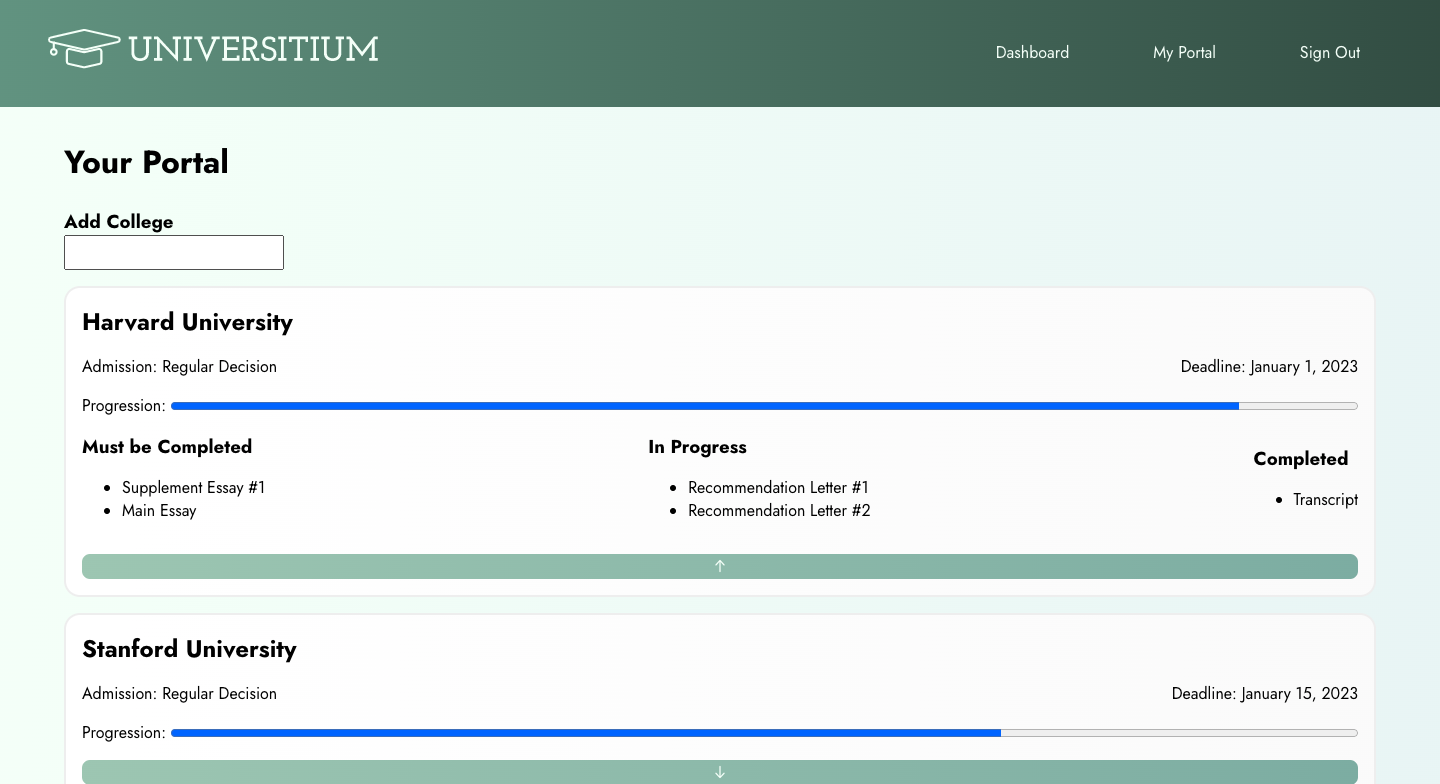Click Harvard's Admission: Regular Decision text
Viewport: 1440px width, 784px height.
pyautogui.click(x=179, y=367)
